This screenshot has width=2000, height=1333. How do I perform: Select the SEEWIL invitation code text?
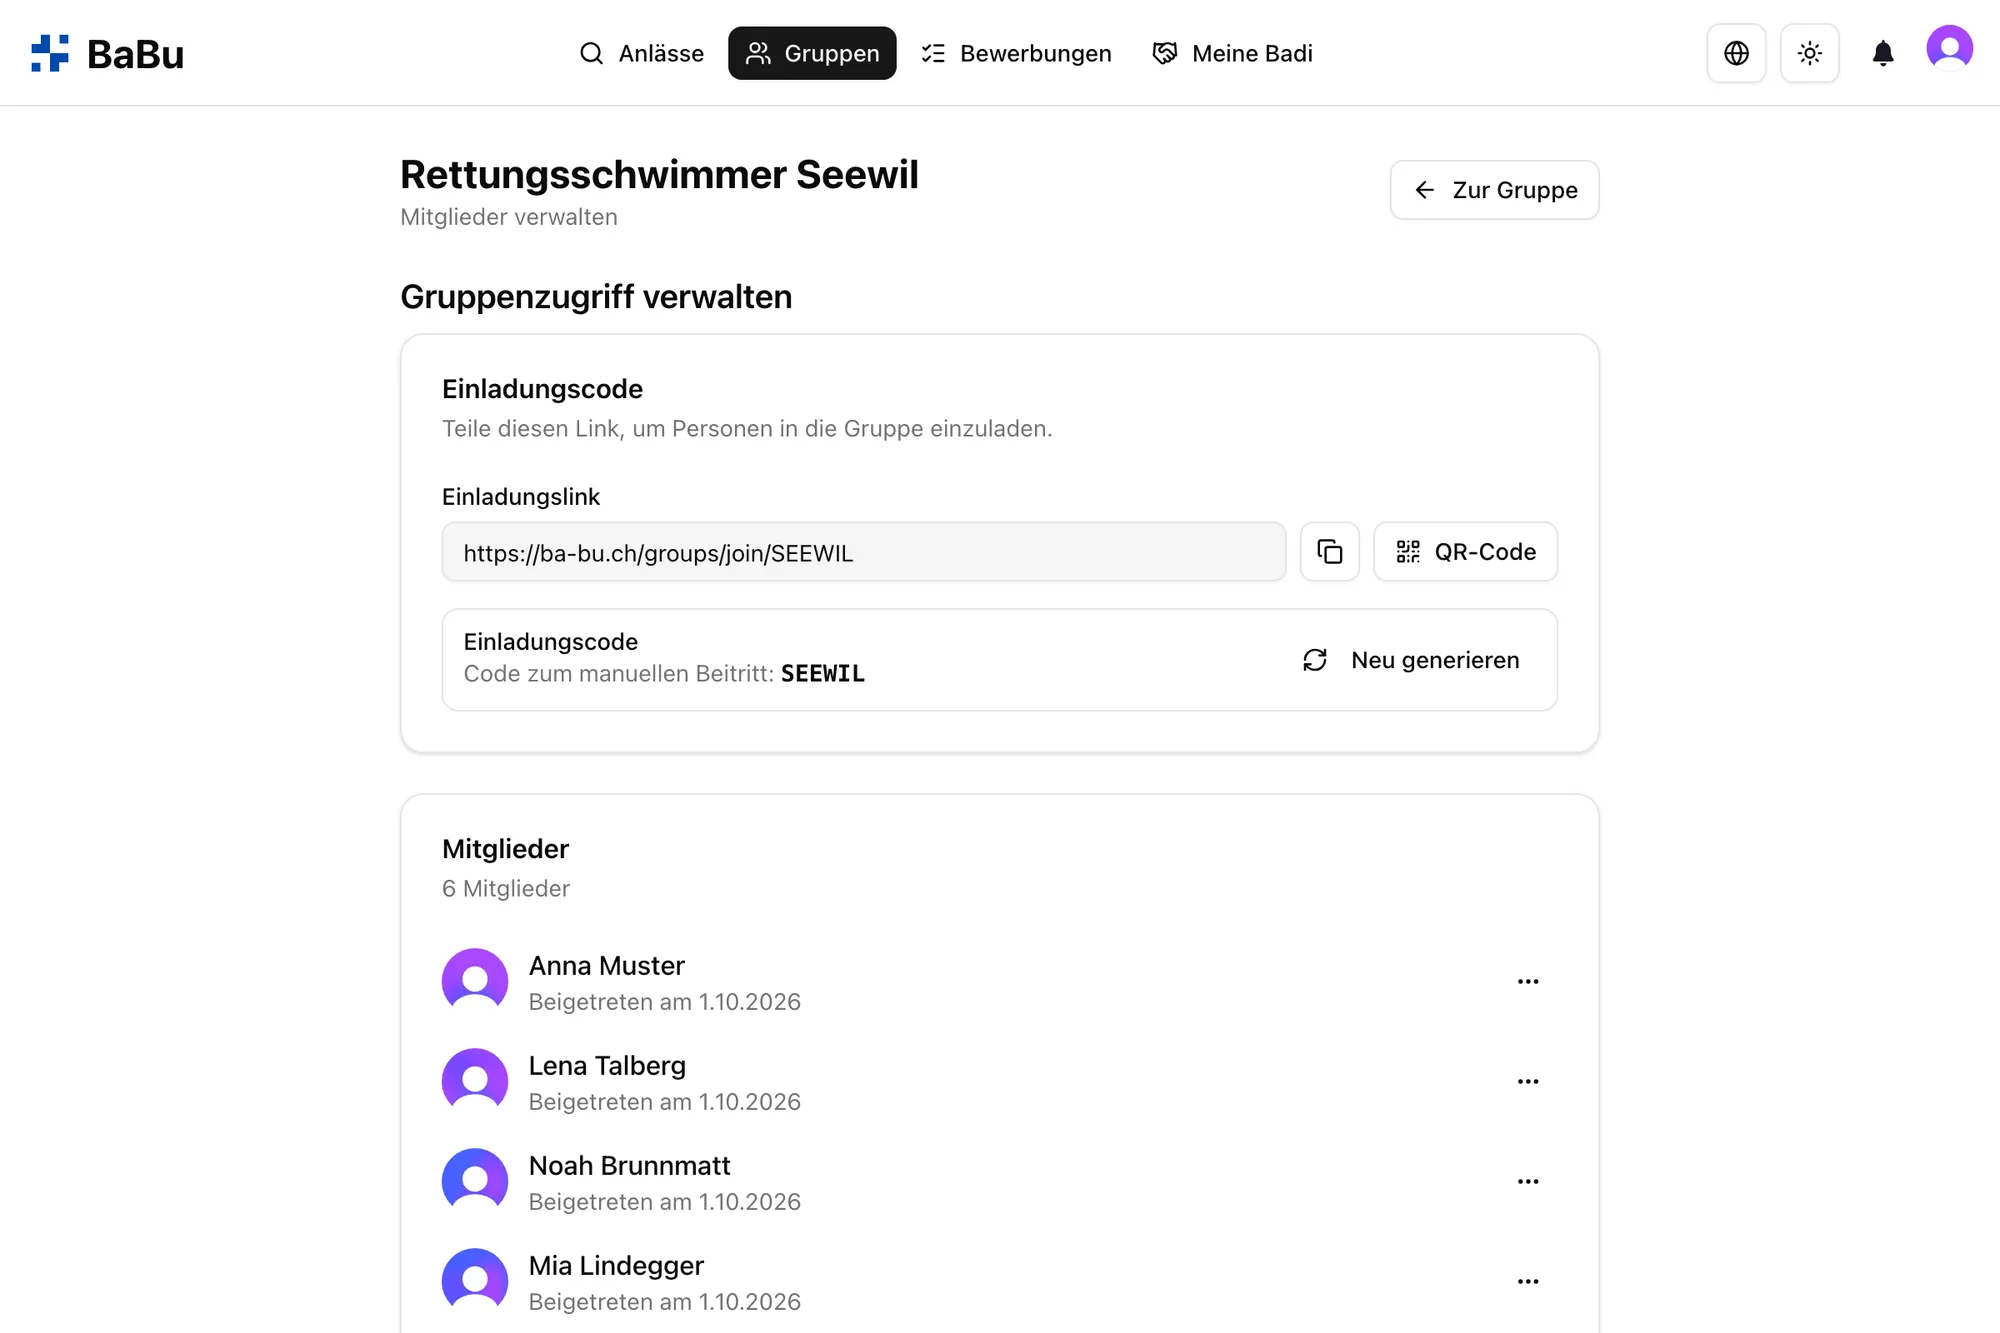[823, 674]
